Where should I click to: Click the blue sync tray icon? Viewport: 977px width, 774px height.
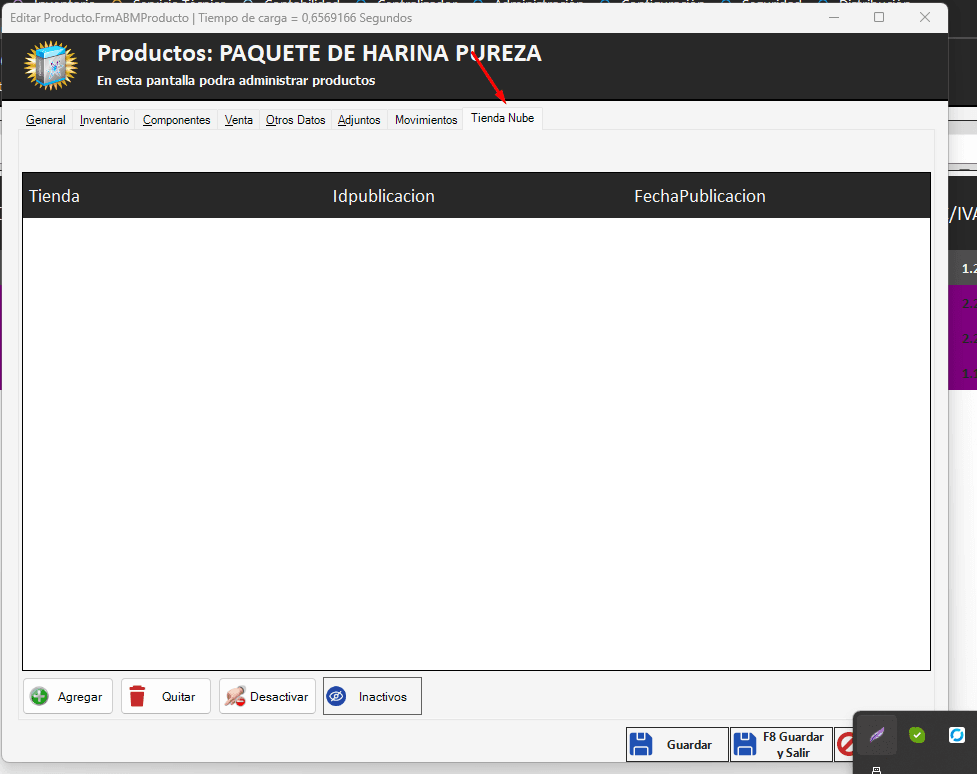pos(957,735)
